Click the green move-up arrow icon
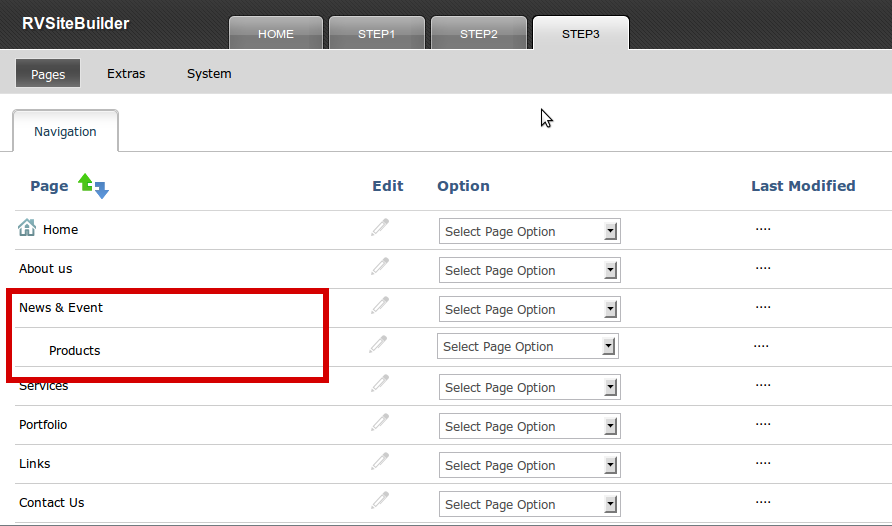892x526 pixels. coord(85,182)
